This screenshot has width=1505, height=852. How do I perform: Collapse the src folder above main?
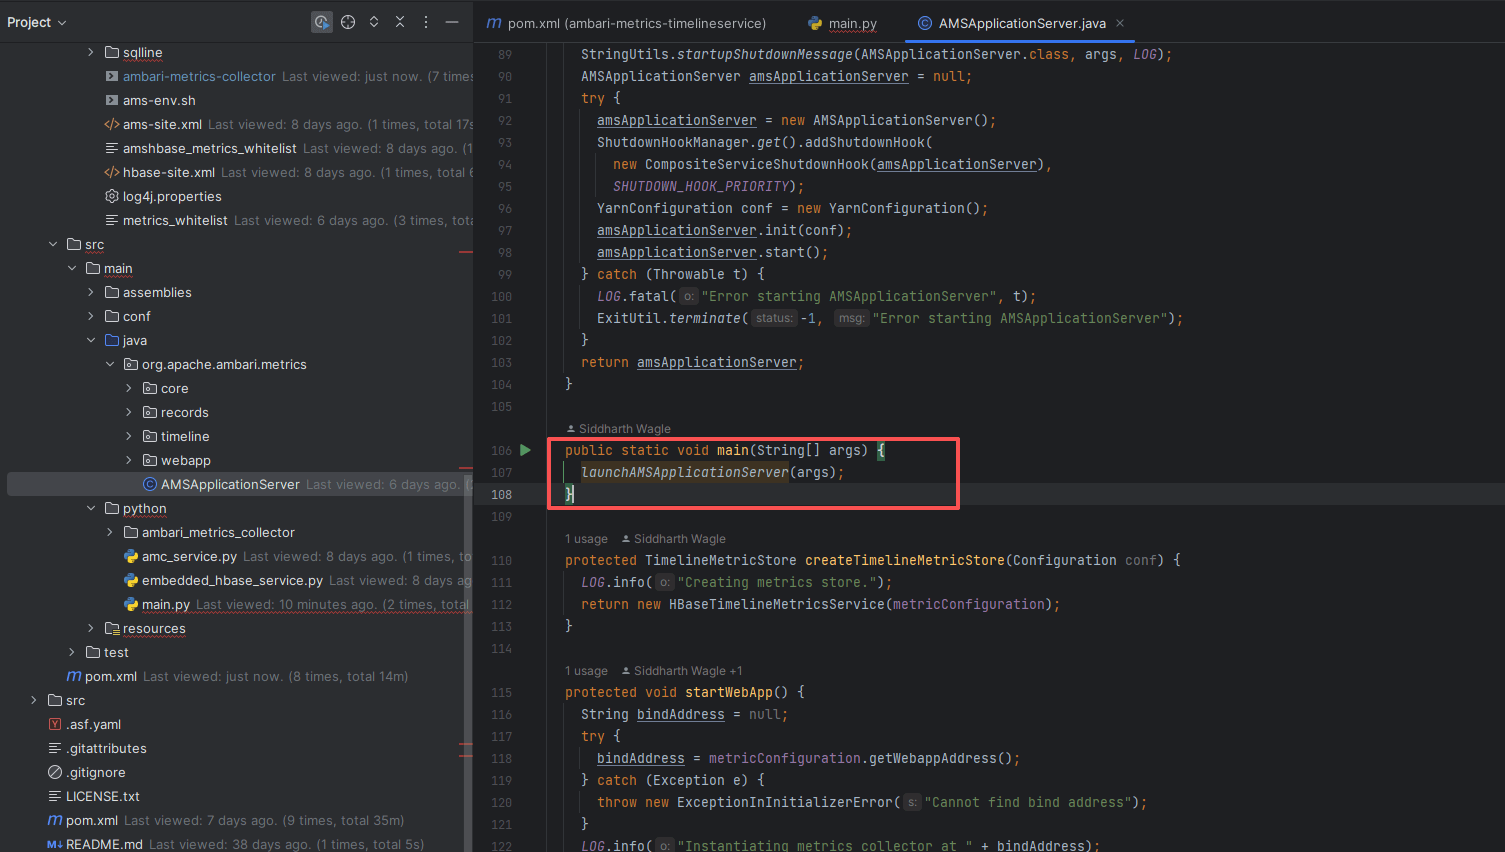(53, 244)
